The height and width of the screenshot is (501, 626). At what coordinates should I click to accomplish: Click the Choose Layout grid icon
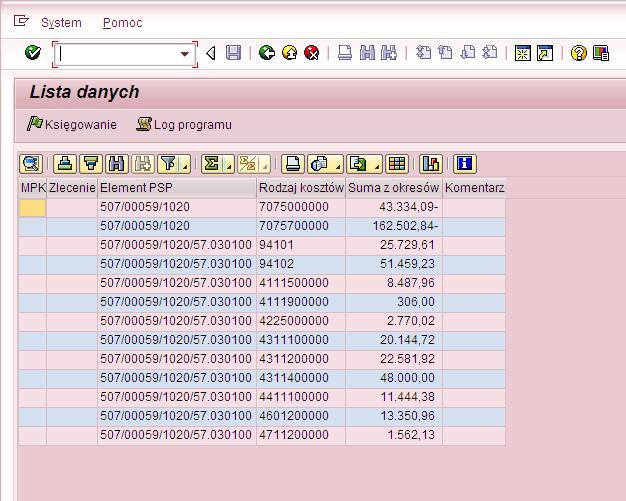[397, 164]
